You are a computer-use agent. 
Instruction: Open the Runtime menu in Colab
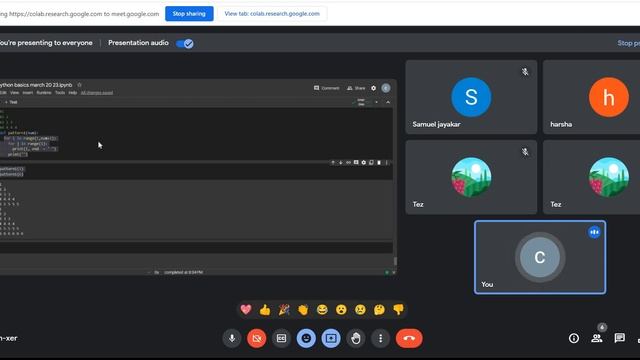tap(44, 93)
